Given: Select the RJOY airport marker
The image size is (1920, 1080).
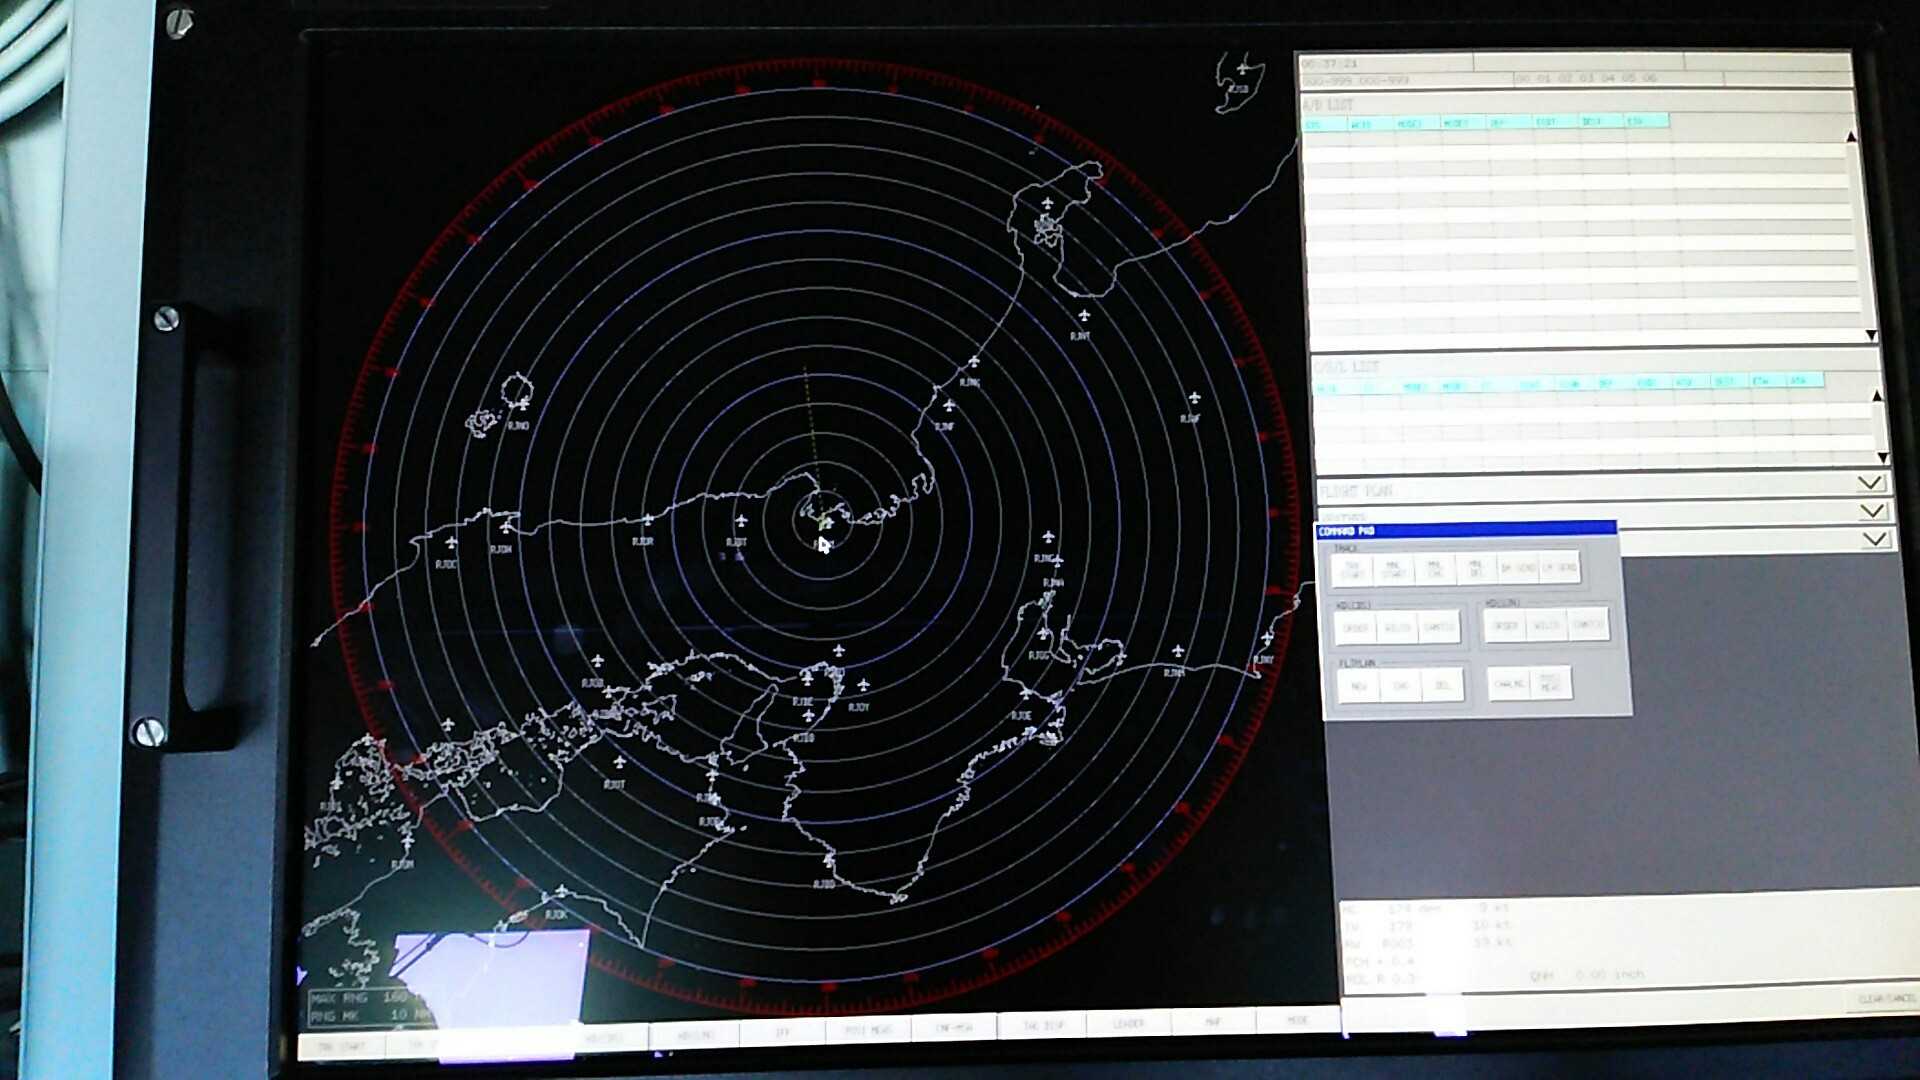Looking at the screenshot, I should (x=863, y=685).
